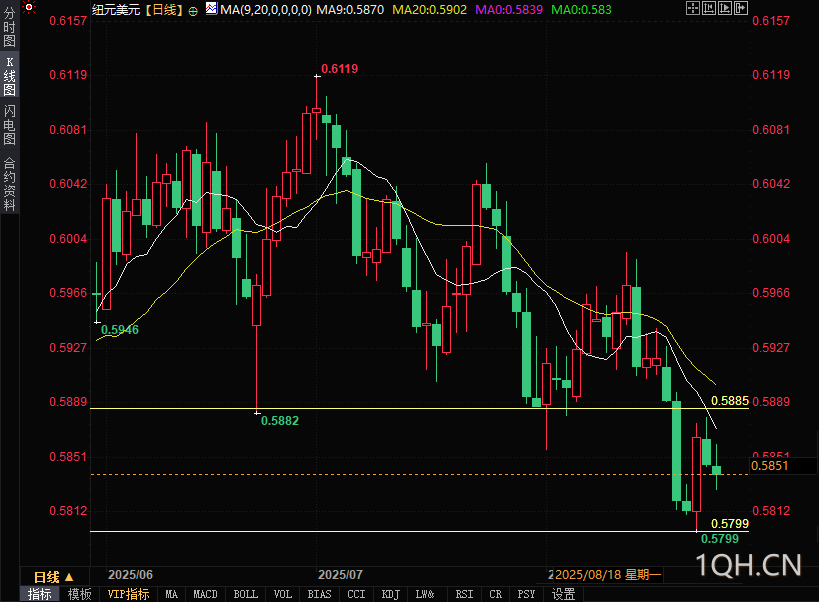The image size is (819, 602).
Task: Expand the 【日线】 period selector in chart title
Action: click(x=160, y=10)
